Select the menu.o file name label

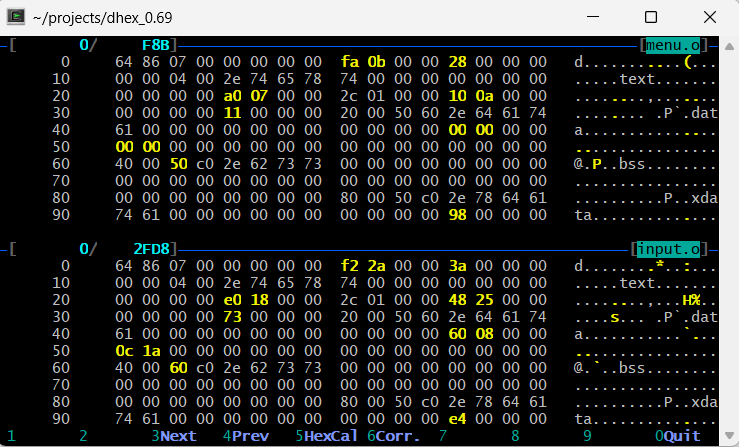point(673,45)
